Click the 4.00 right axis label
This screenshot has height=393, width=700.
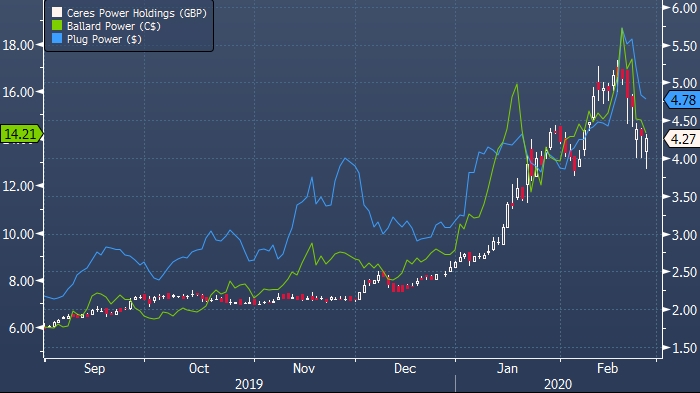[x=684, y=159]
